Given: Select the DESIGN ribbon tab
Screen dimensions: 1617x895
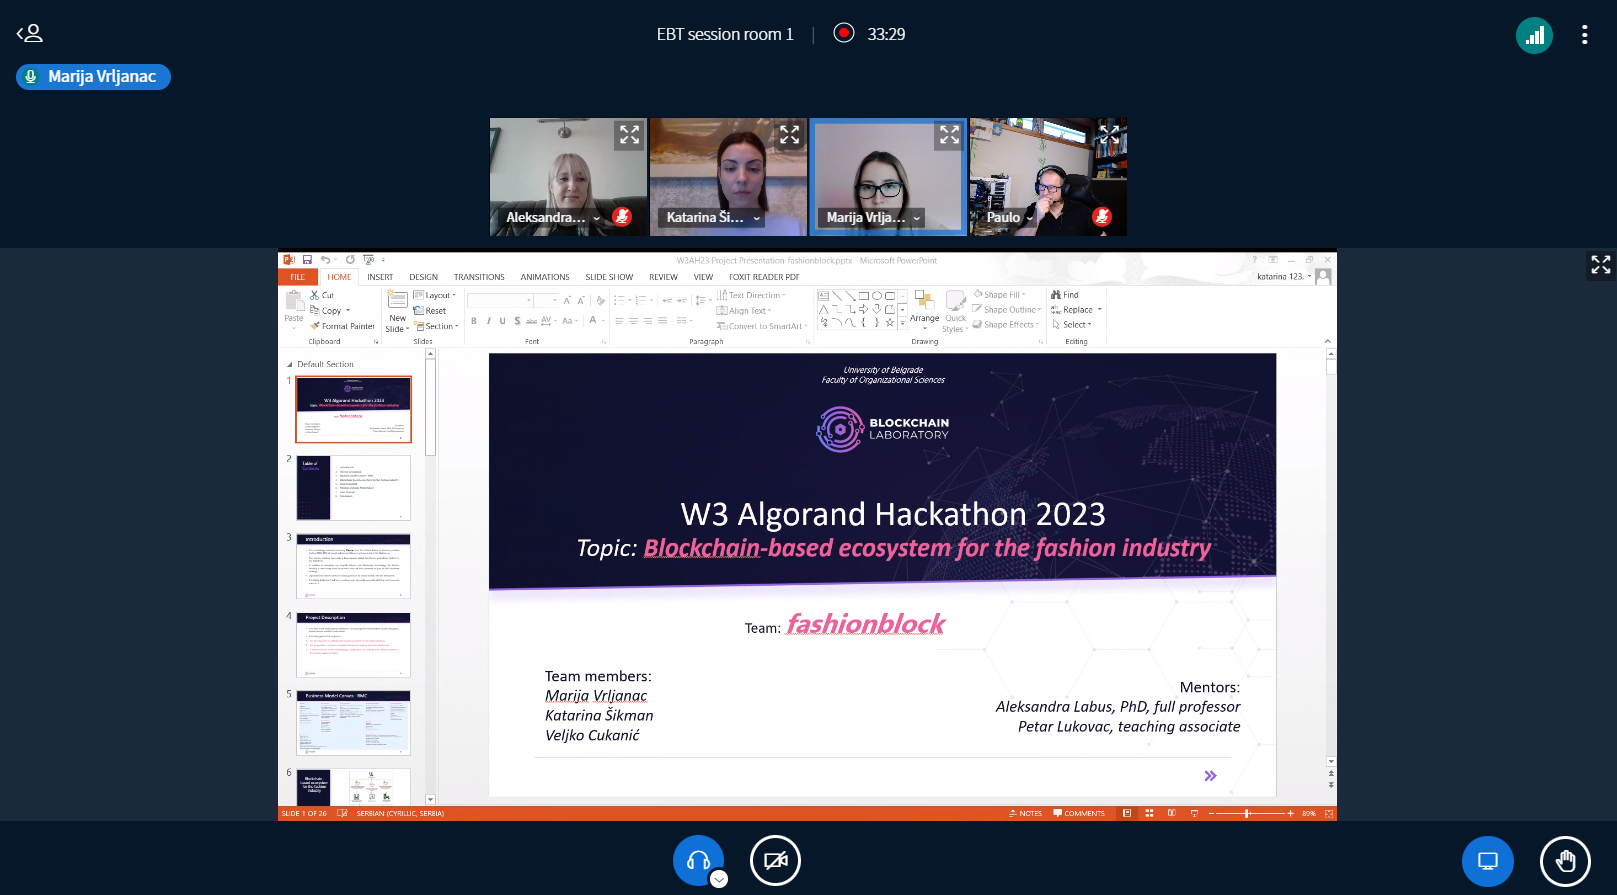Looking at the screenshot, I should tap(423, 277).
